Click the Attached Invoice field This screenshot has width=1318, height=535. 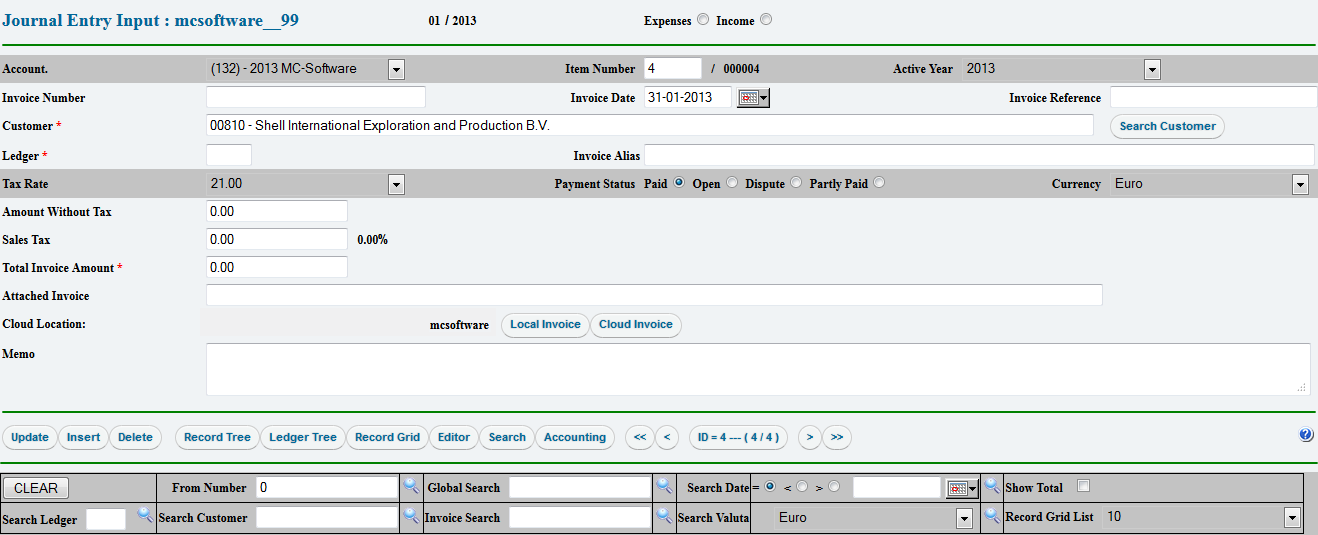click(x=654, y=295)
